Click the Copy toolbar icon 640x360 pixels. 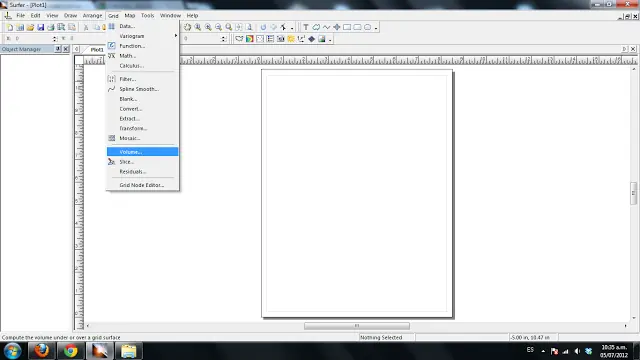(96, 27)
